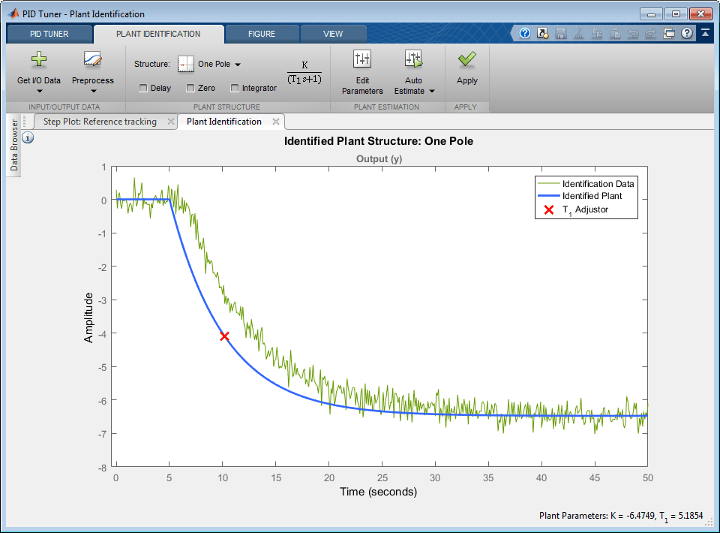The width and height of the screenshot is (720, 533).
Task: Open Edit Parameters dialog
Action: coord(362,60)
